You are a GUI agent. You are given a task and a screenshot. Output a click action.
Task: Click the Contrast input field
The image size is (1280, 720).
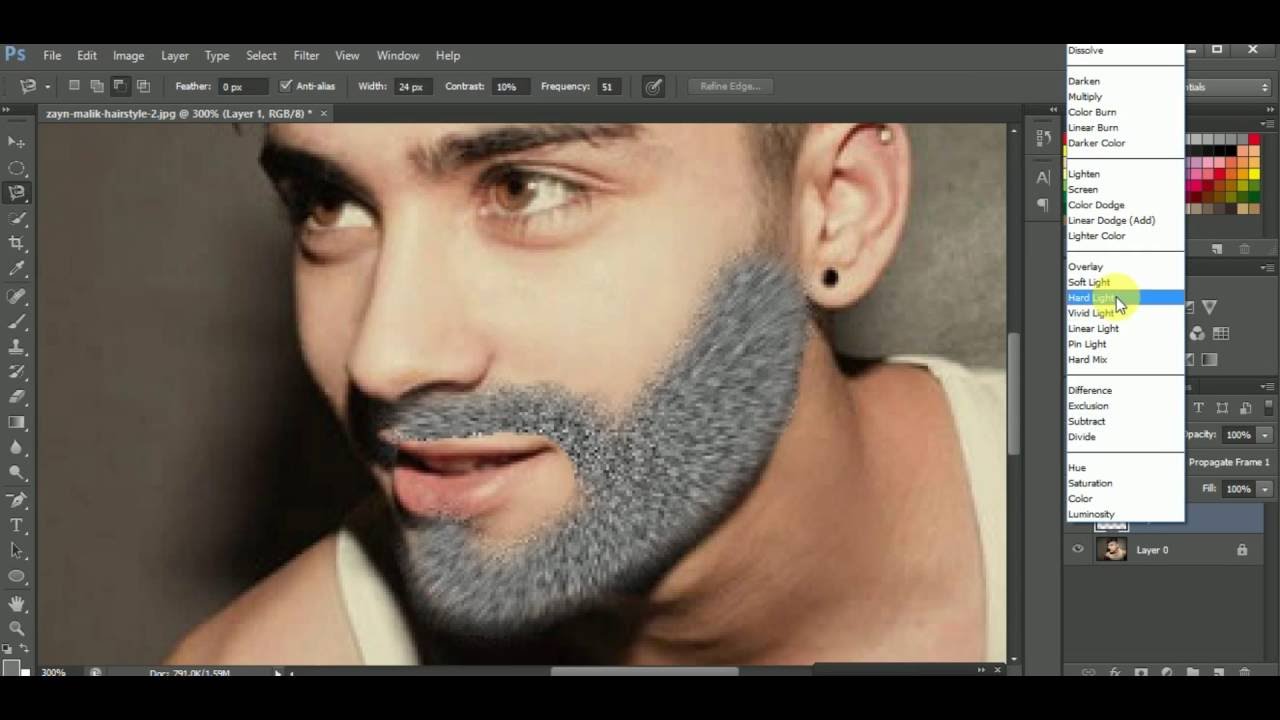pos(509,87)
